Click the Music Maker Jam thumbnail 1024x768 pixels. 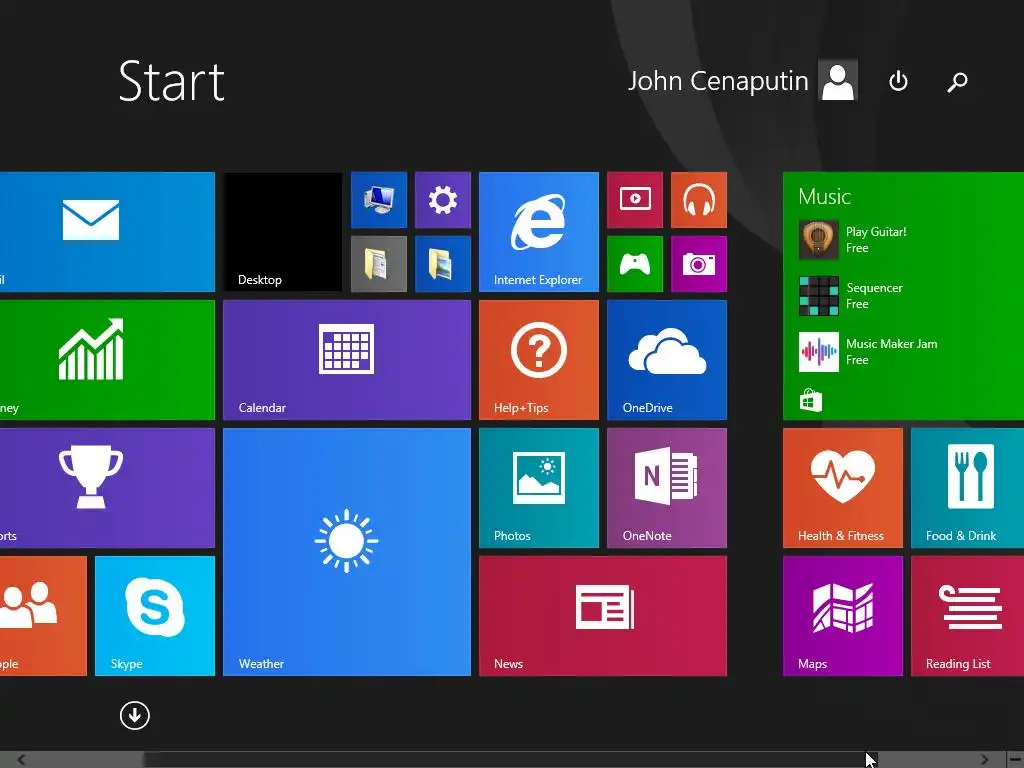click(819, 352)
